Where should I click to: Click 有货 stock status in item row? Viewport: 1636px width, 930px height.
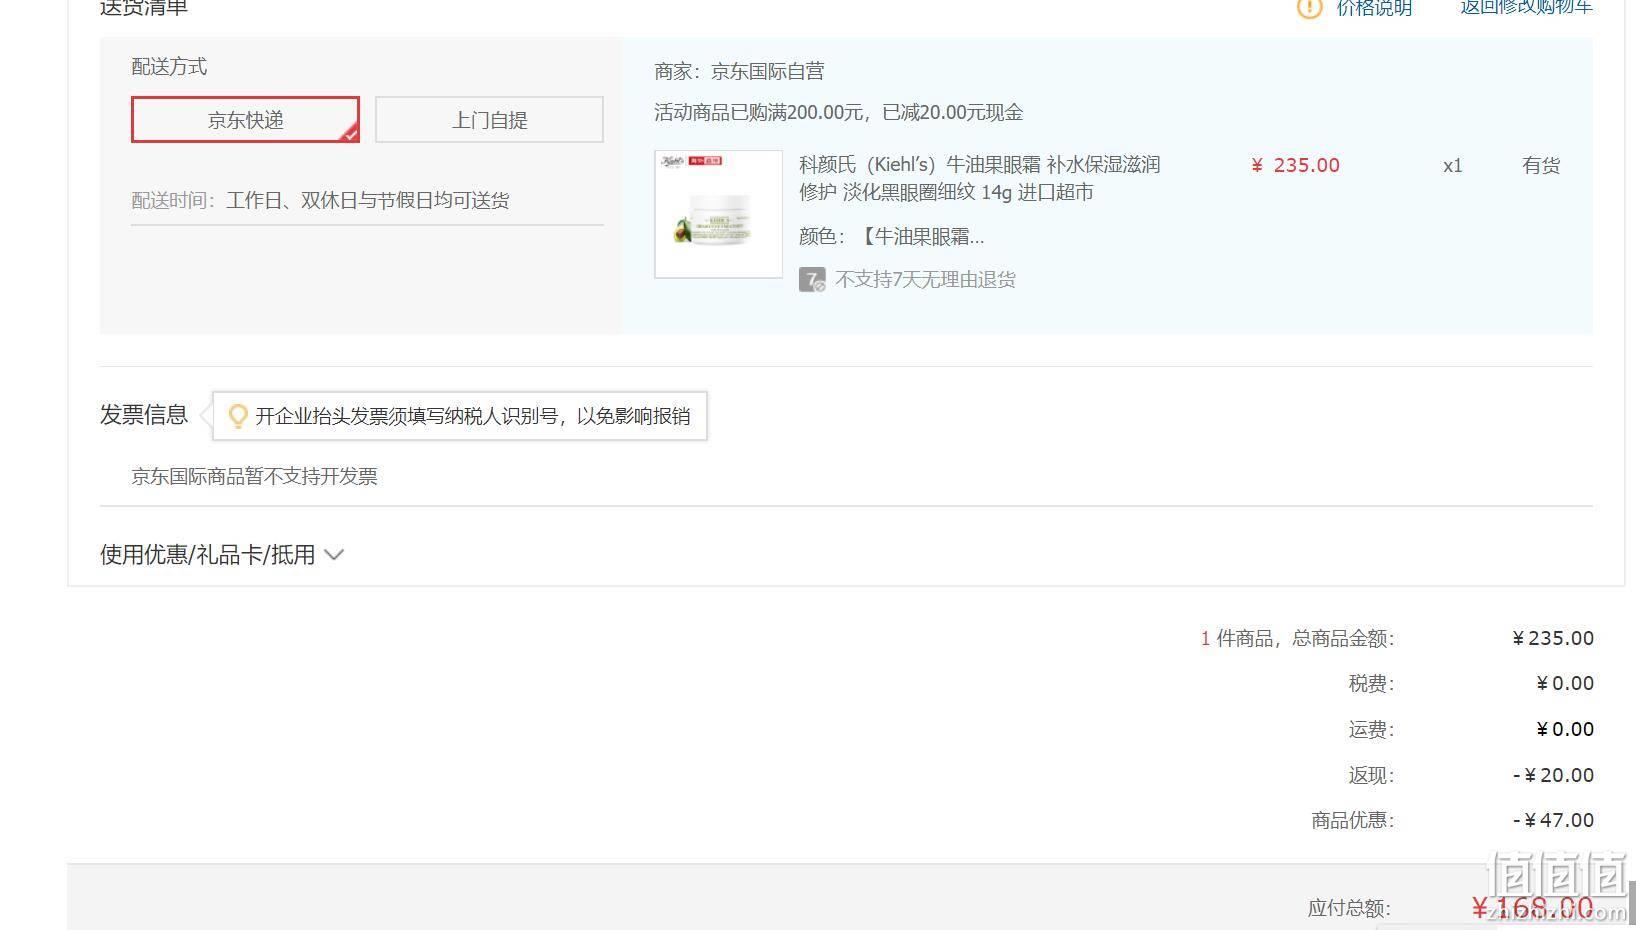(x=1541, y=165)
